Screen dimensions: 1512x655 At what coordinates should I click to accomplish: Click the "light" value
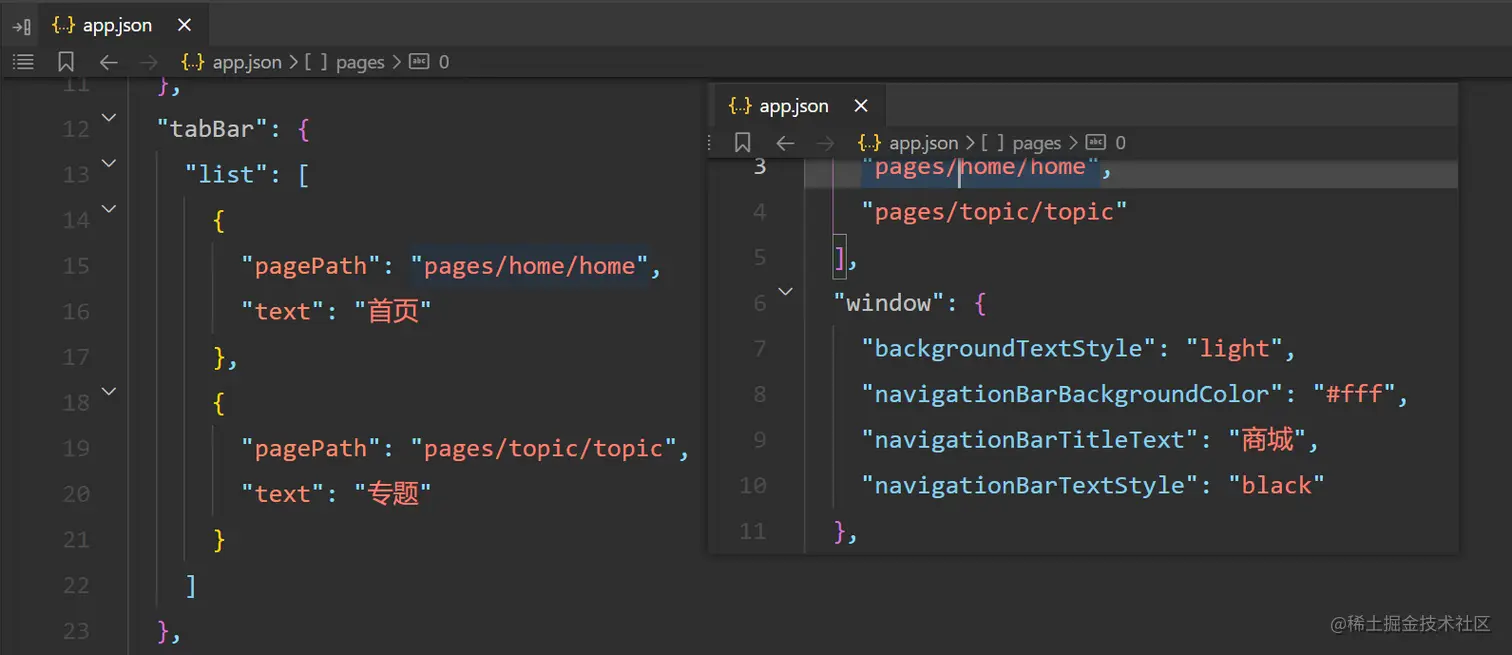coord(1234,349)
